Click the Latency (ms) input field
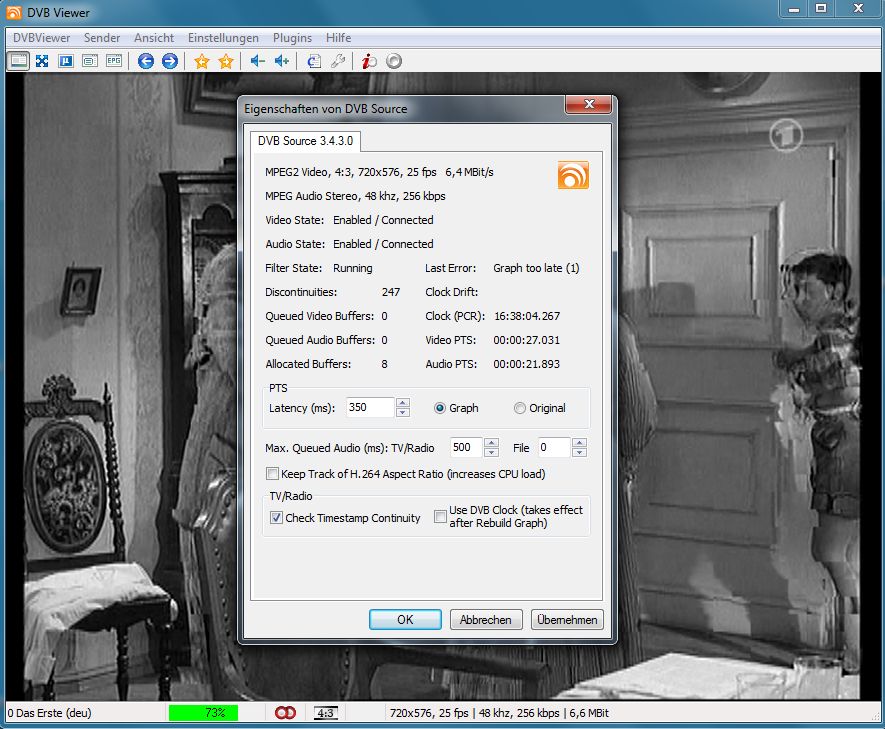Viewport: 885px width, 729px height. point(370,407)
